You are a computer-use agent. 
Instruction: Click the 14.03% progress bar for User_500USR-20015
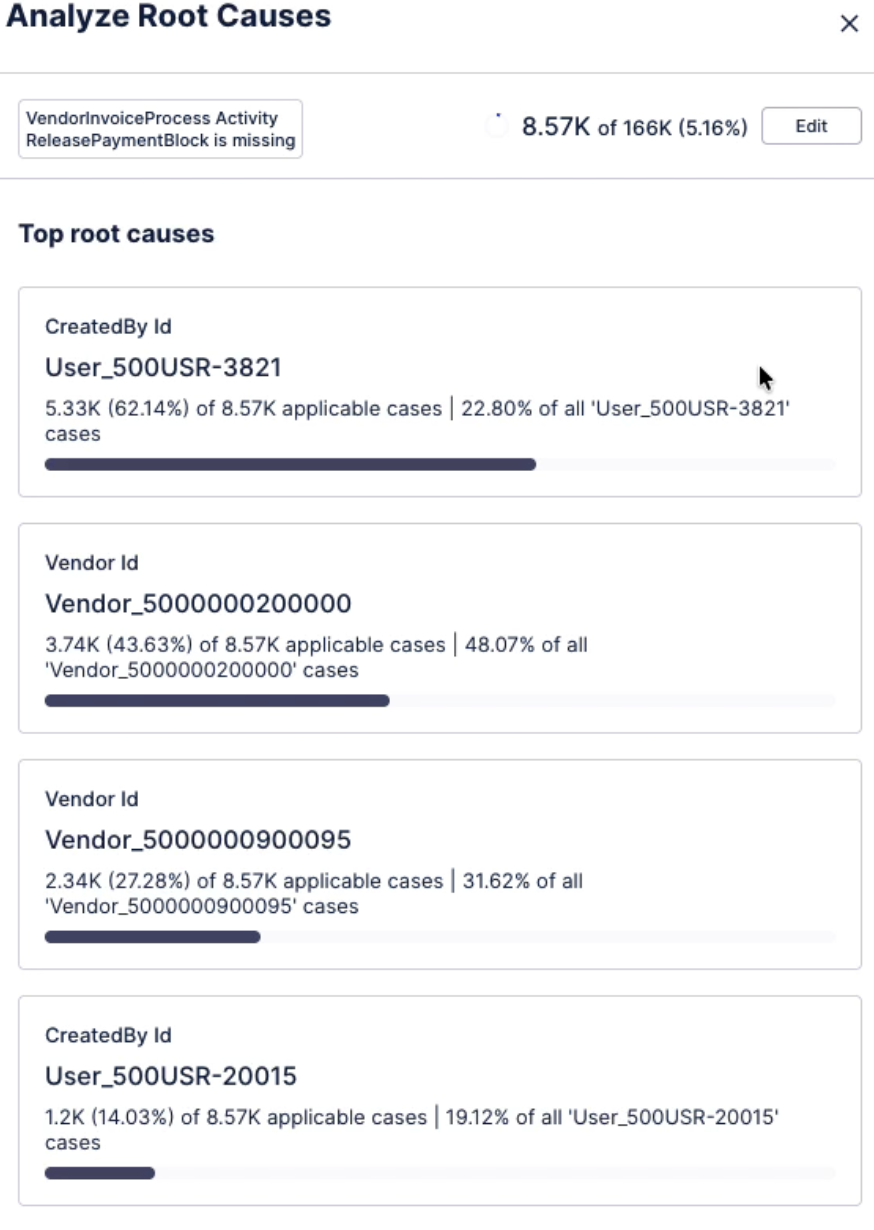[x=100, y=1173]
